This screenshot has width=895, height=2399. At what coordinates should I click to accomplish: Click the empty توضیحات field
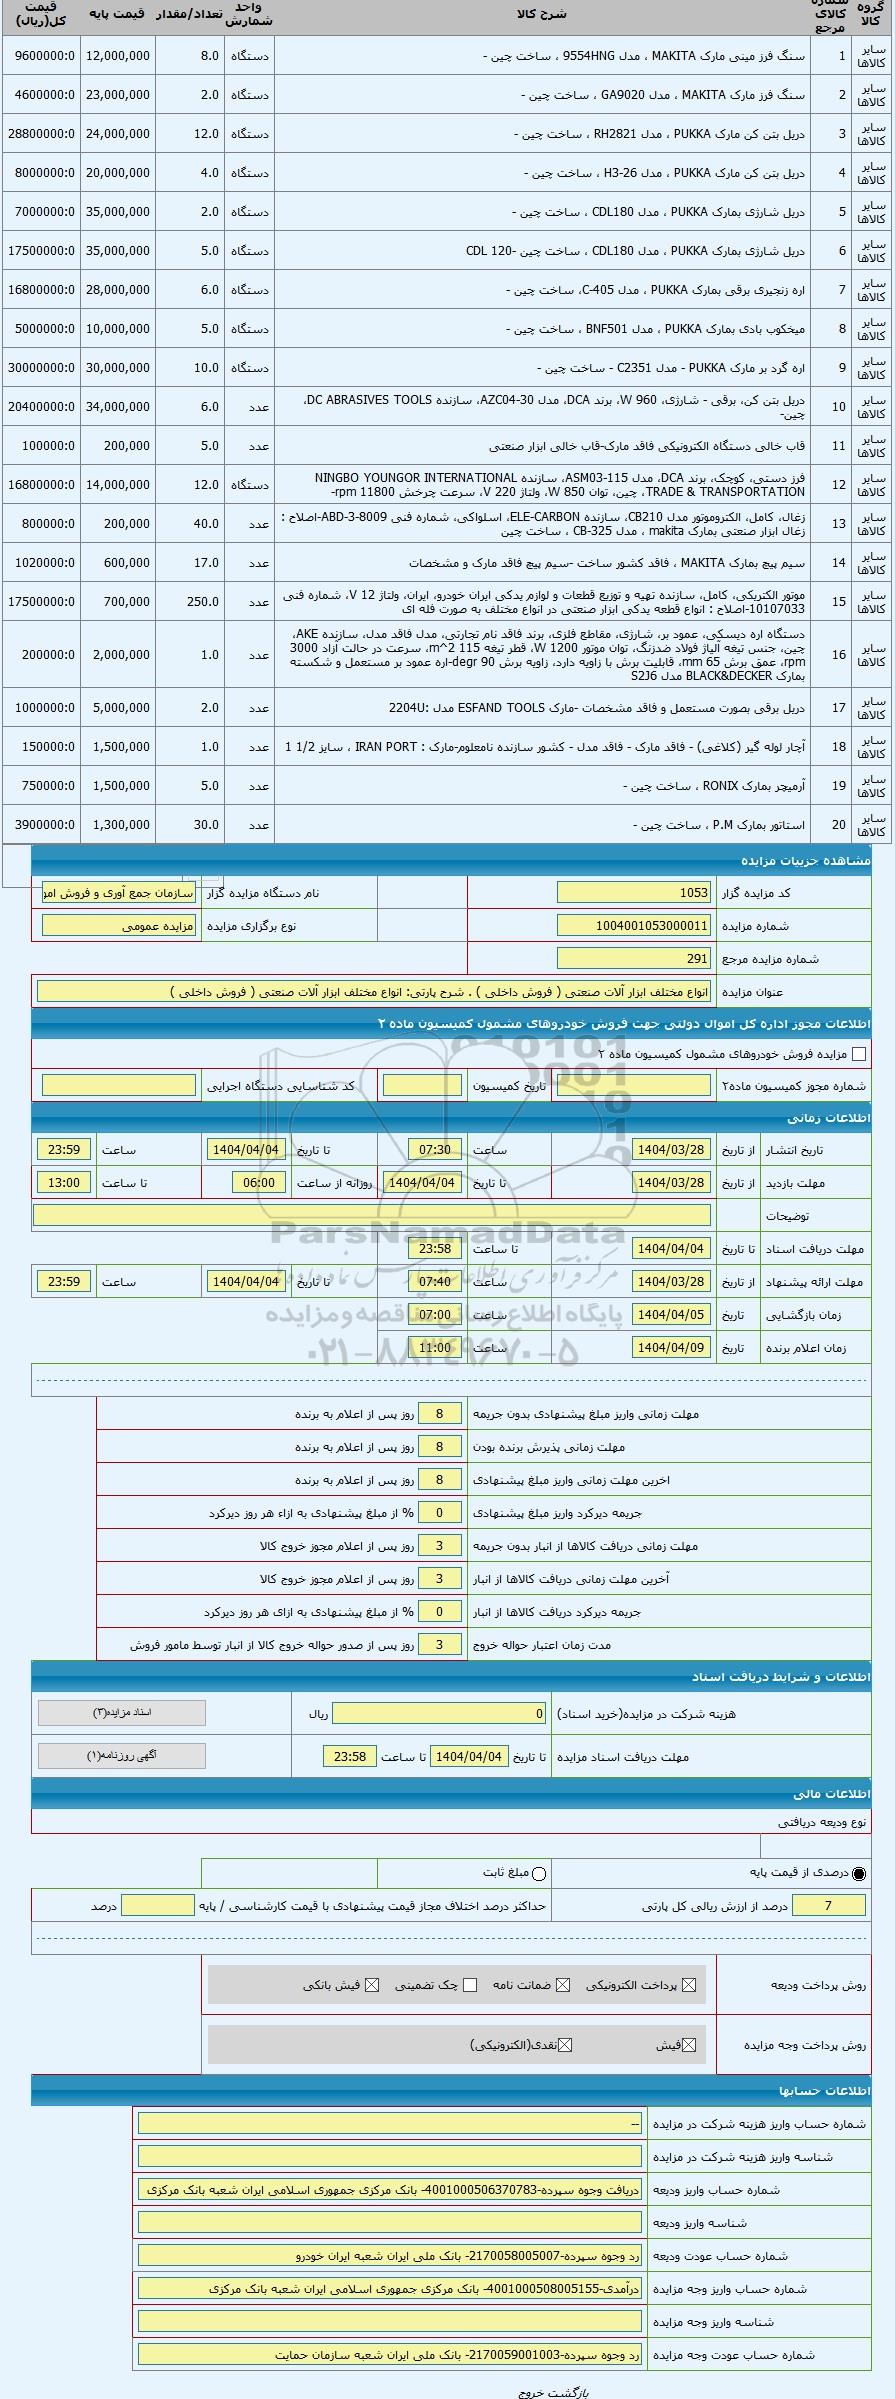pos(372,1215)
